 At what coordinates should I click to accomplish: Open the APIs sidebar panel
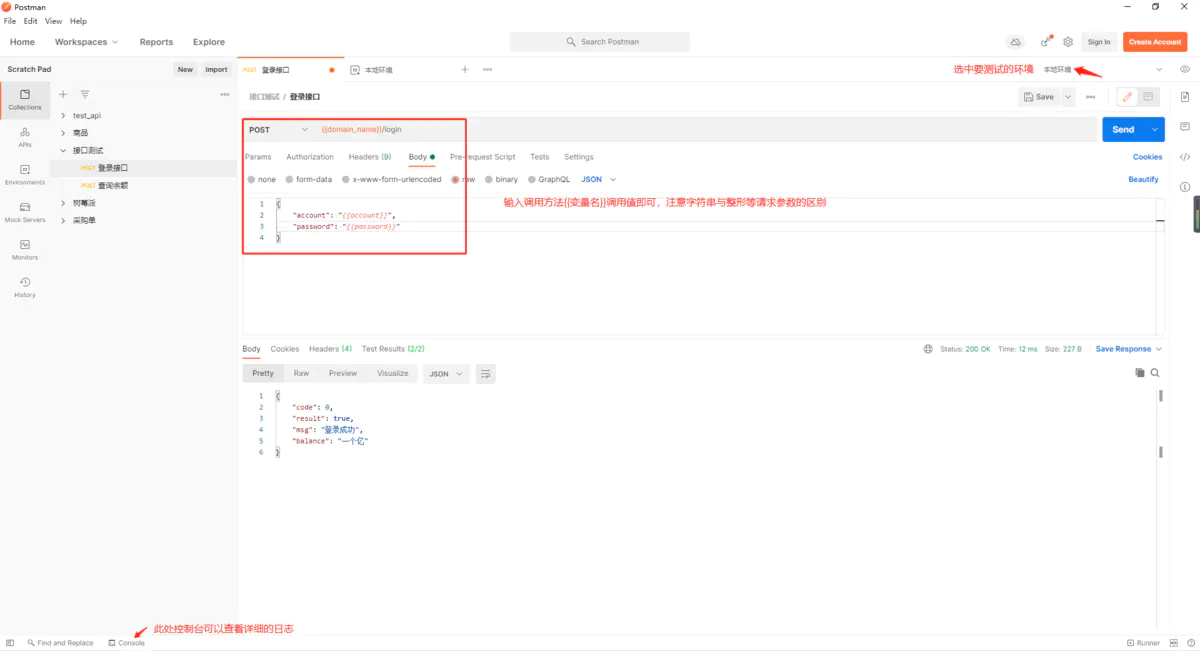point(25,137)
